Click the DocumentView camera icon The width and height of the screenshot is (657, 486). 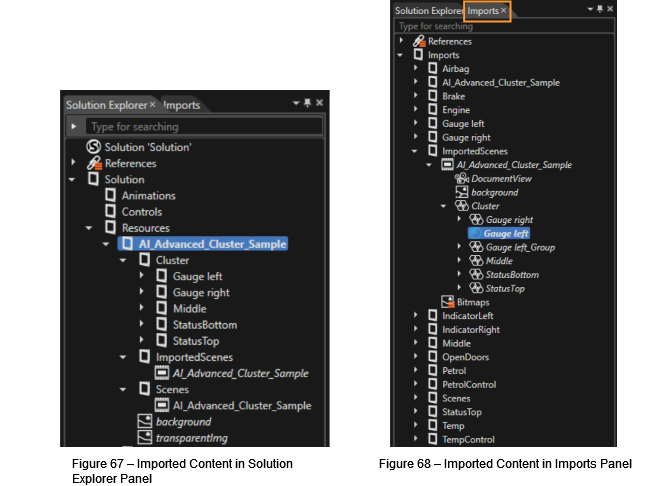point(462,178)
